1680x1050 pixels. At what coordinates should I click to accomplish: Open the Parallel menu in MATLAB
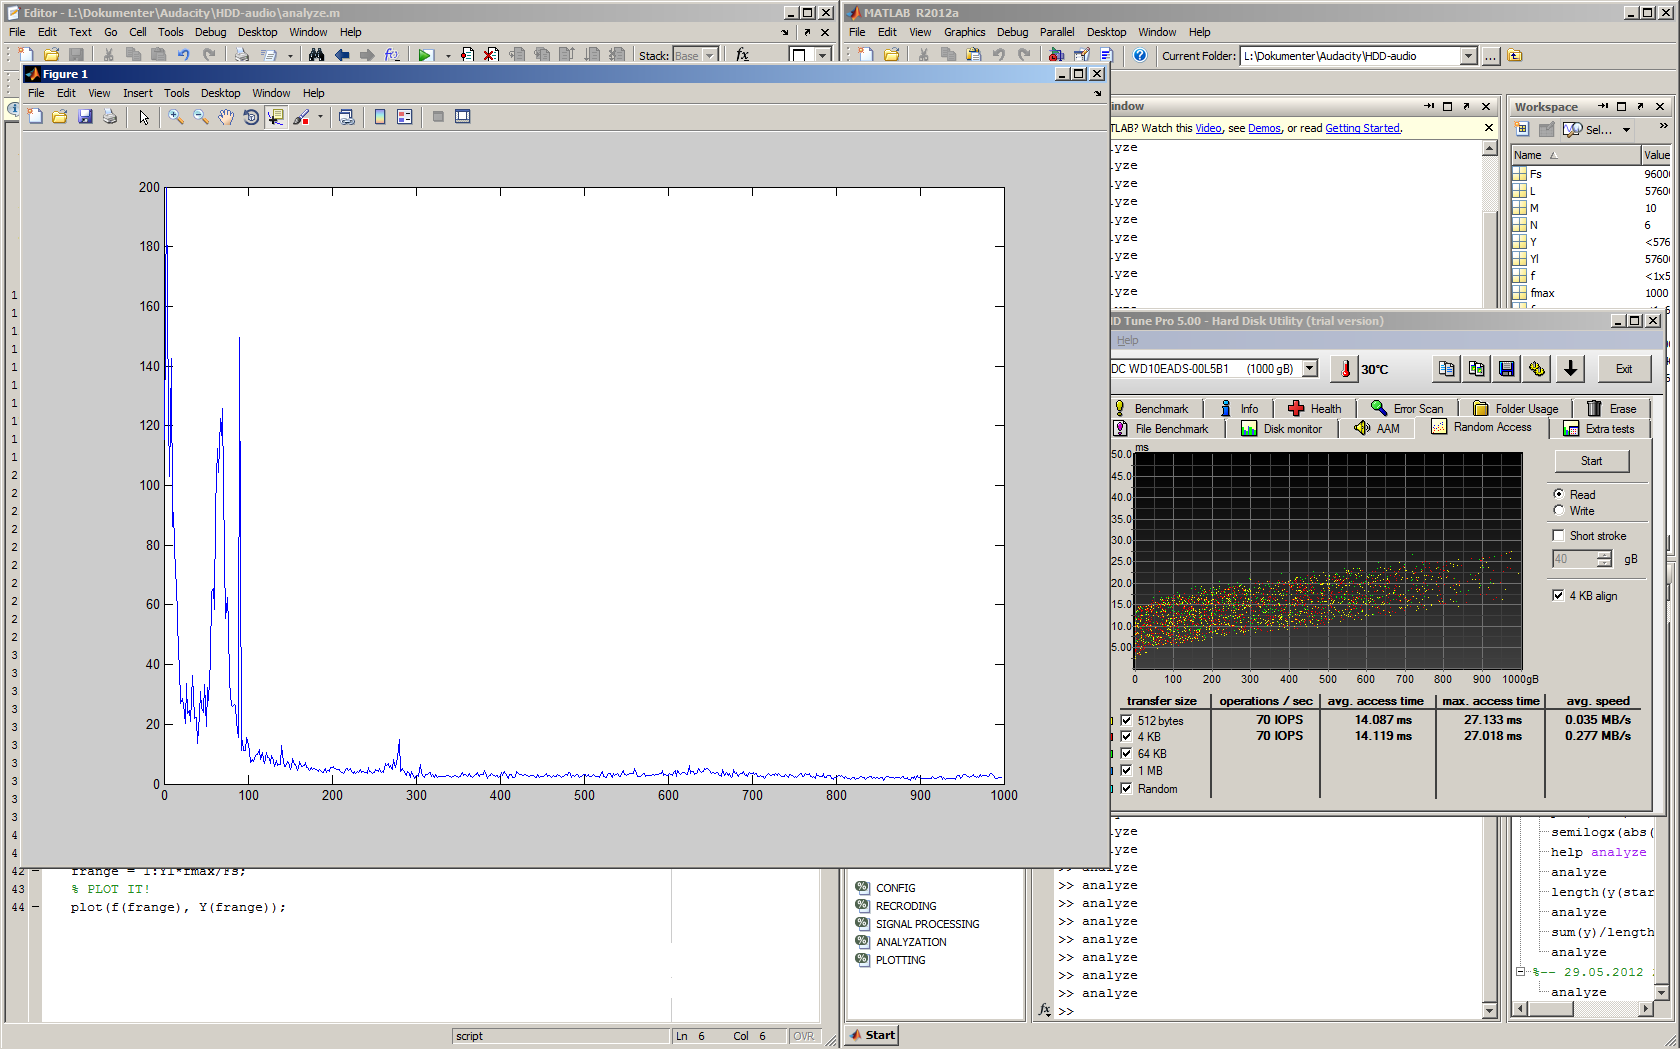pos(1056,32)
